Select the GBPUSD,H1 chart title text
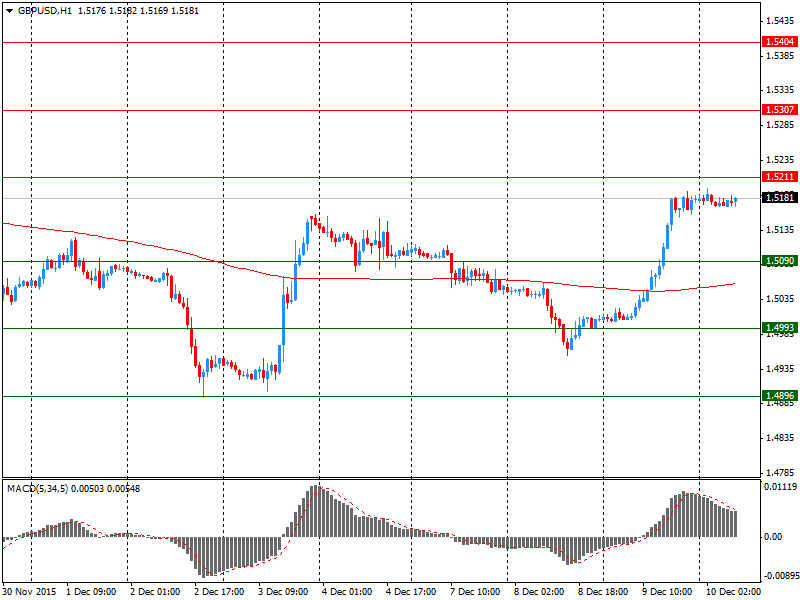 [45, 11]
